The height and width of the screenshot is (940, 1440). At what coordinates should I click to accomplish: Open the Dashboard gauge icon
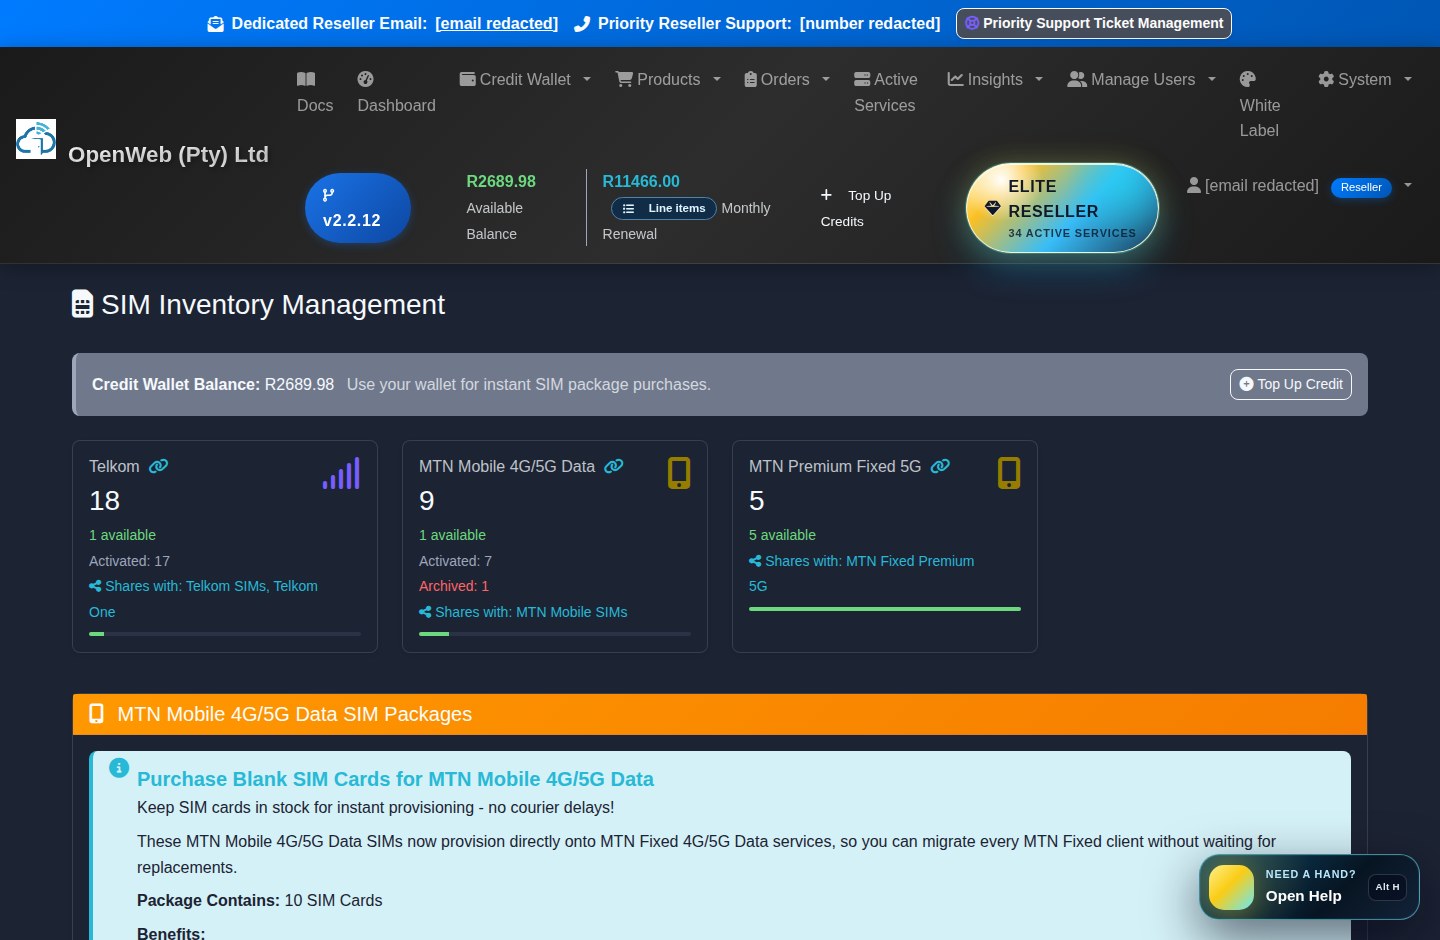[366, 79]
